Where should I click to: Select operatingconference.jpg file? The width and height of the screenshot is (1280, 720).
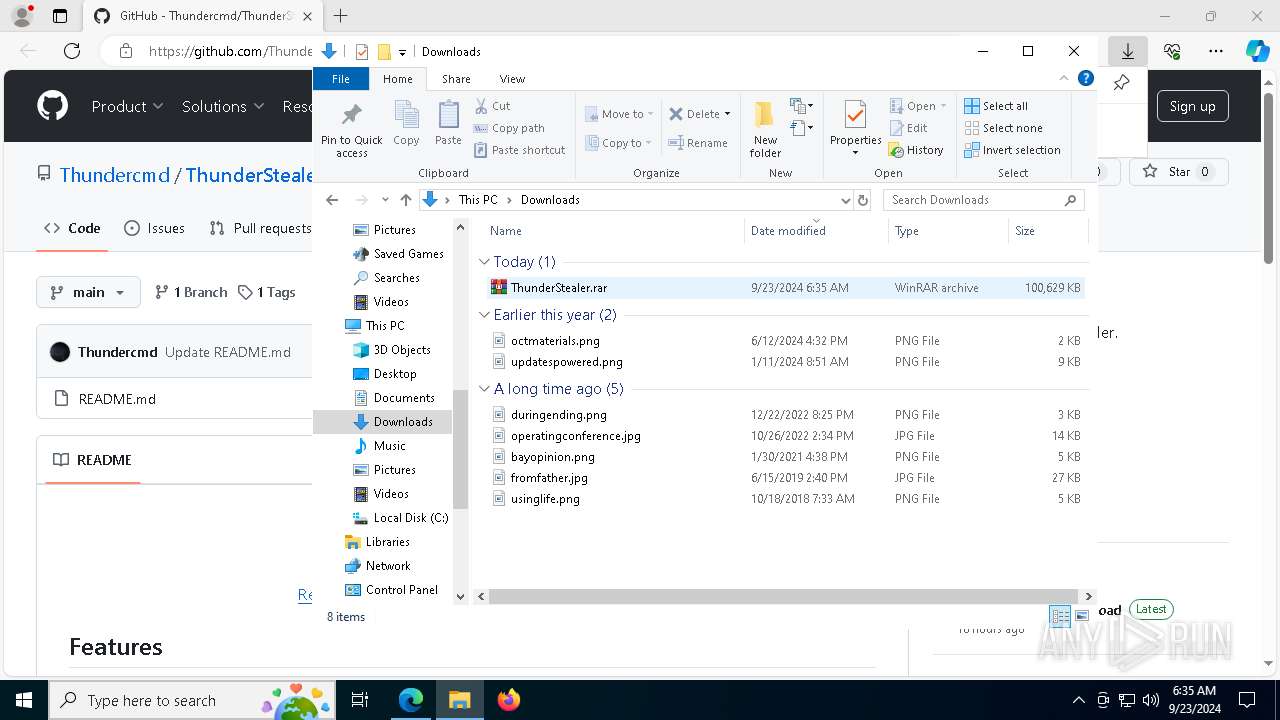(785, 436)
